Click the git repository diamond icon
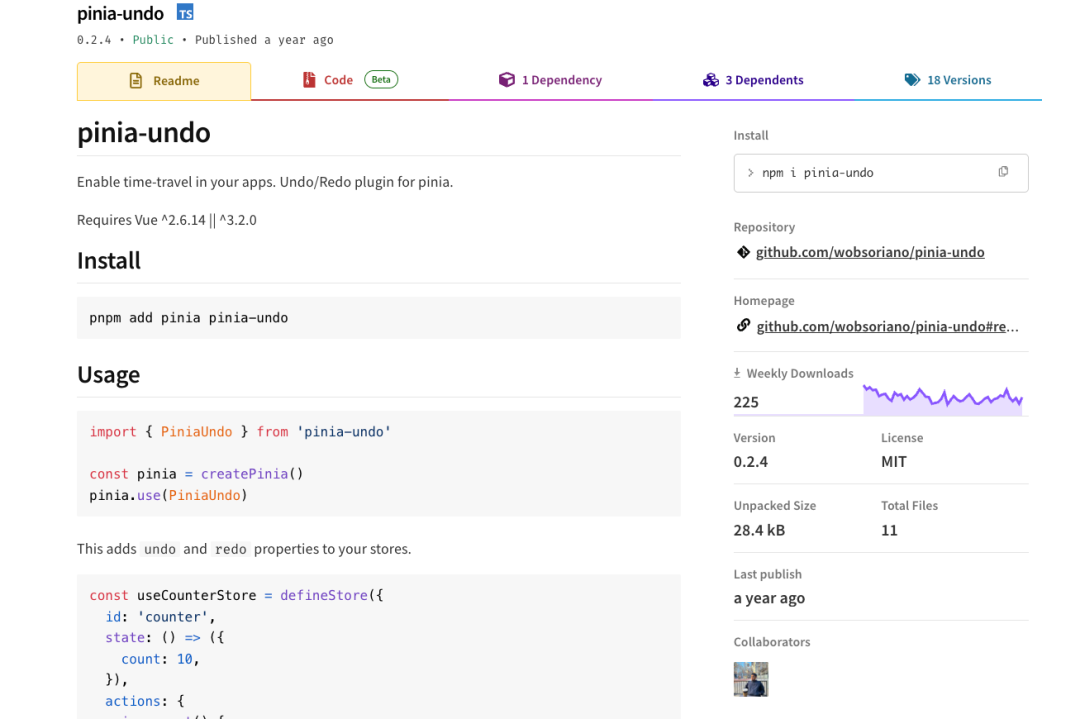The image size is (1080, 719). 743,252
